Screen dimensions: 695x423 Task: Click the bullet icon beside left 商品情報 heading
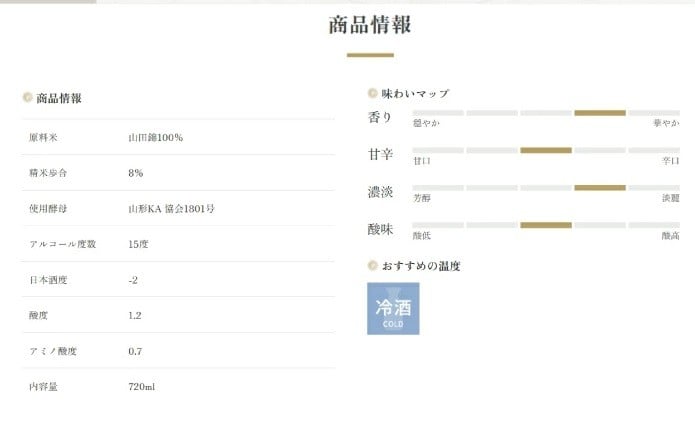coord(28,98)
